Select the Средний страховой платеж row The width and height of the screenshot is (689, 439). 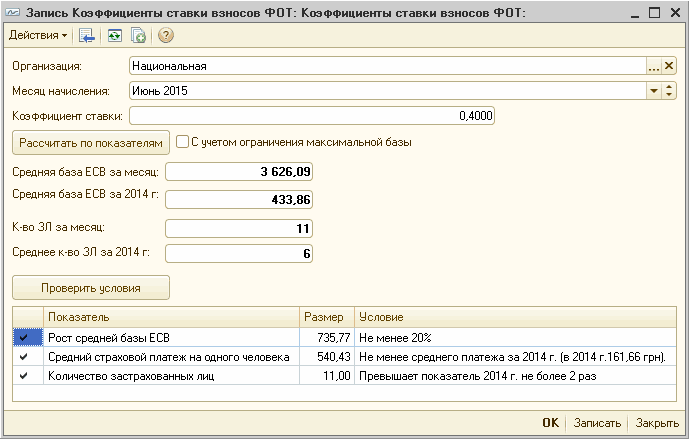click(344, 357)
